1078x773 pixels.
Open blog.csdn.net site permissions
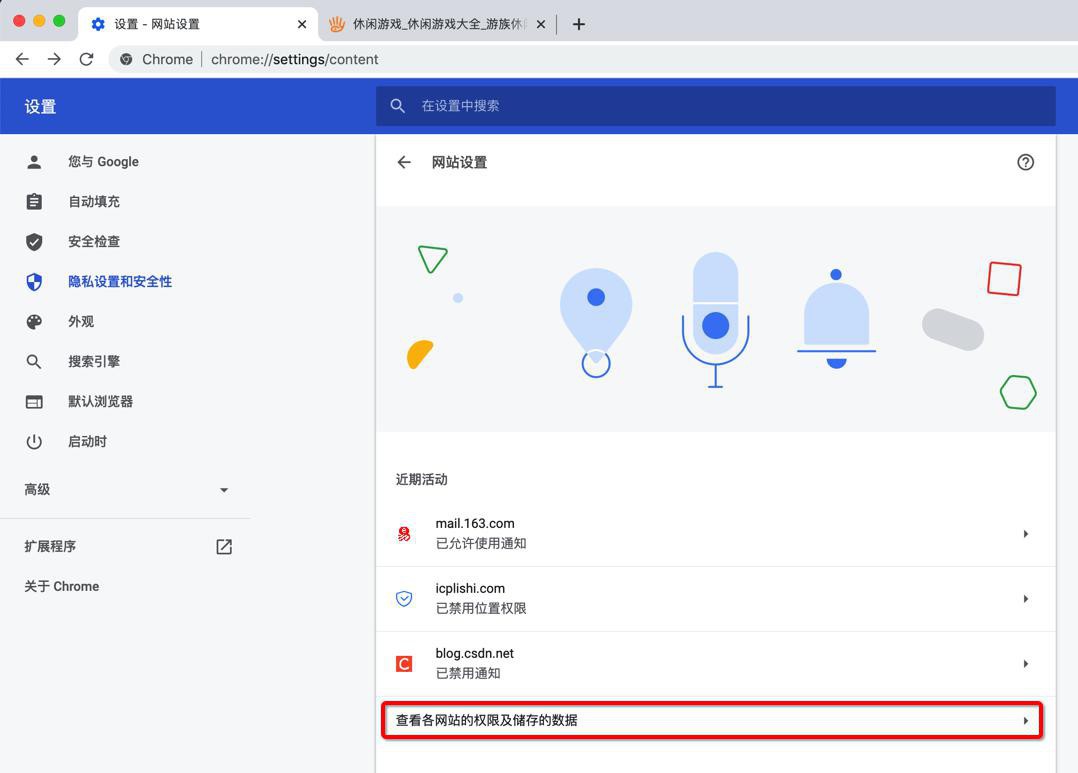715,664
